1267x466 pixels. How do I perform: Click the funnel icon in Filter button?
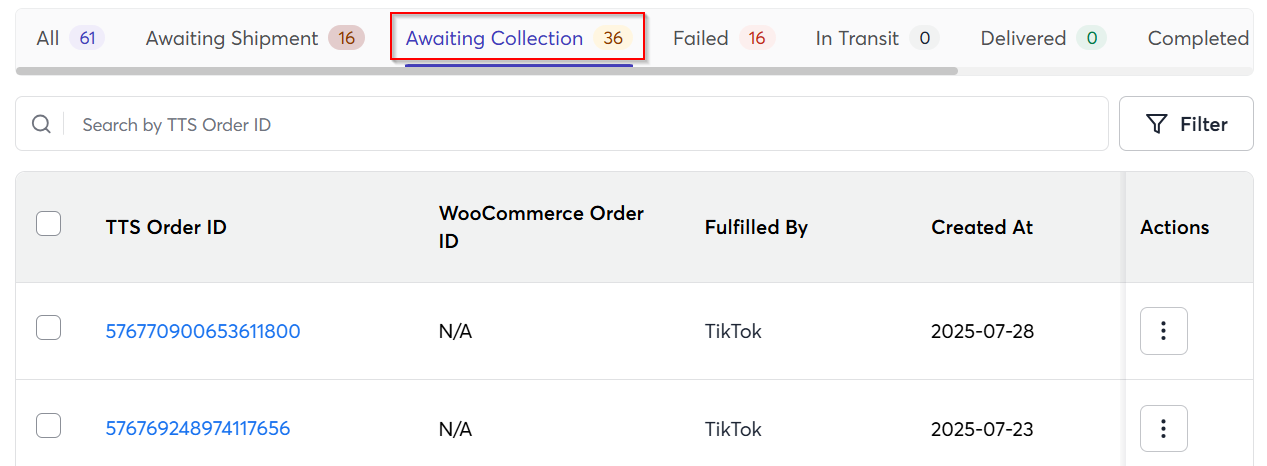(x=1157, y=124)
